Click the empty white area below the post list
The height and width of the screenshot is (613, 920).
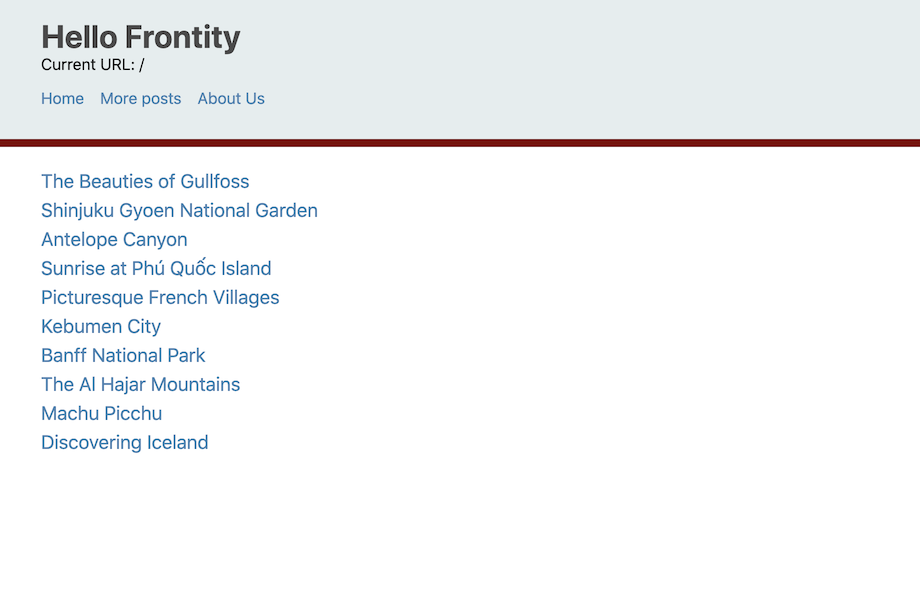click(x=460, y=530)
